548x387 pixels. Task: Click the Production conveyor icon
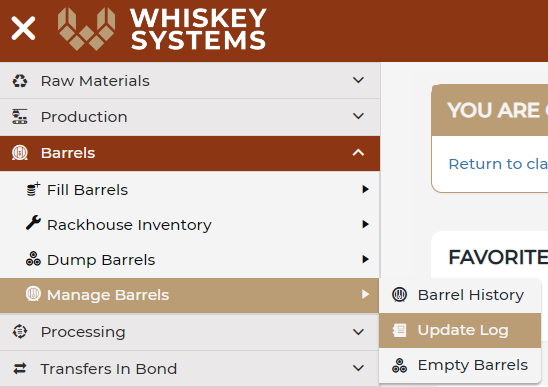20,117
